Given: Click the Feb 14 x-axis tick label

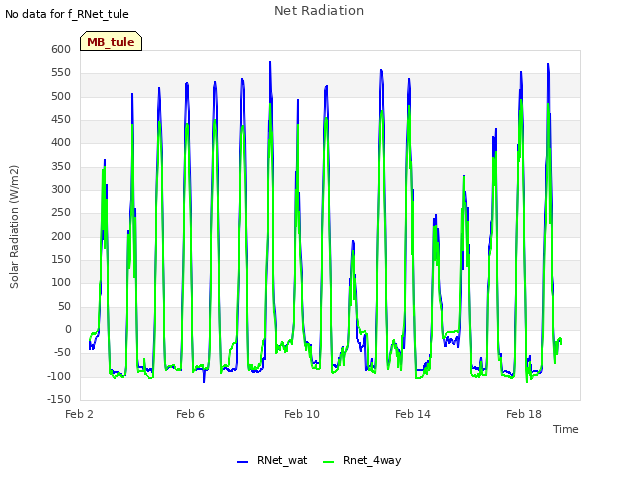Looking at the screenshot, I should pyautogui.click(x=413, y=414).
